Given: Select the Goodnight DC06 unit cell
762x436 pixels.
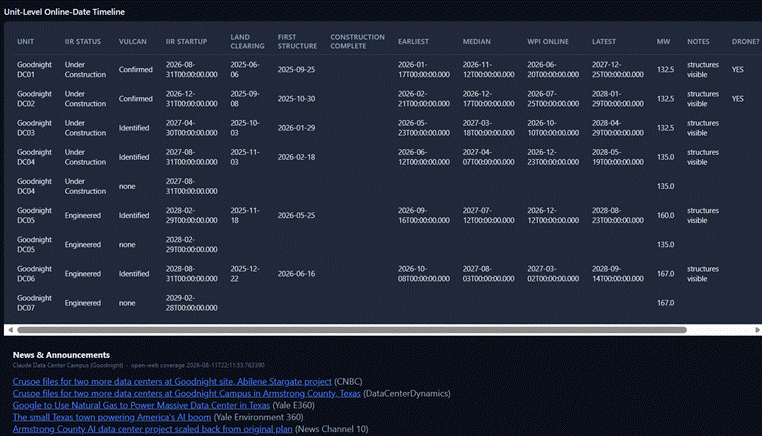Looking at the screenshot, I should [x=35, y=274].
